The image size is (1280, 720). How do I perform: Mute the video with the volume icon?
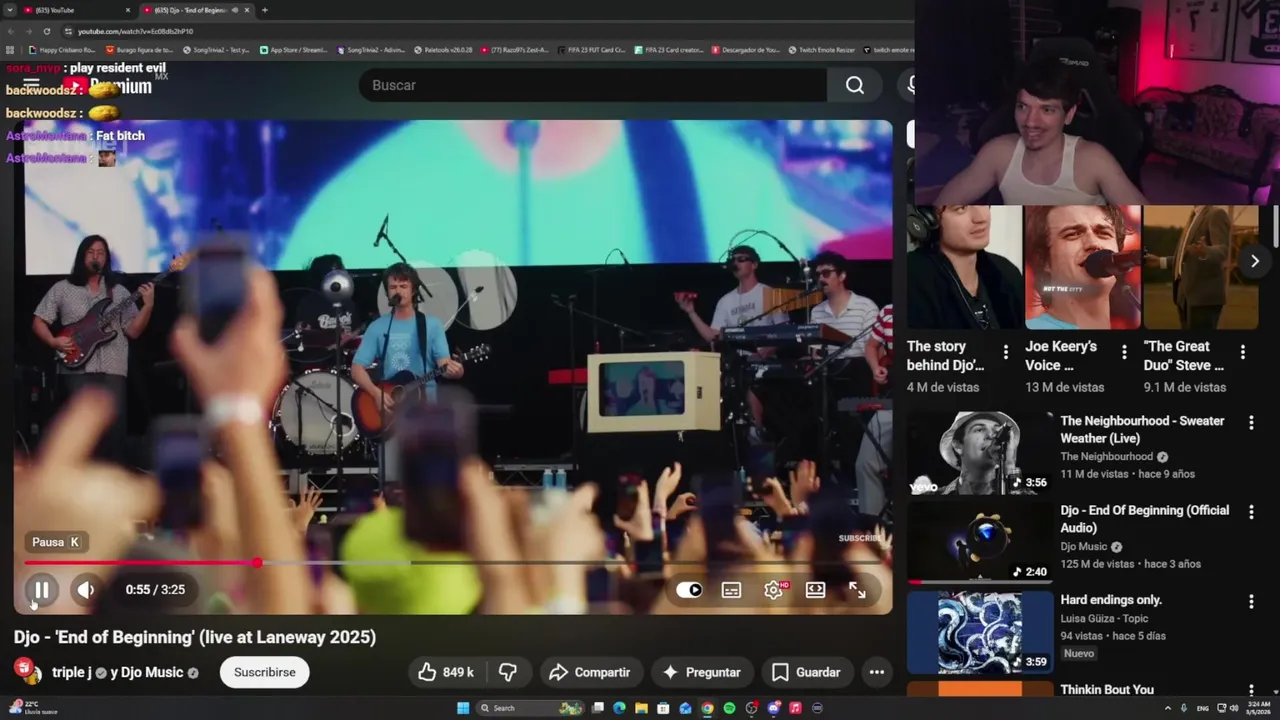pyautogui.click(x=86, y=590)
